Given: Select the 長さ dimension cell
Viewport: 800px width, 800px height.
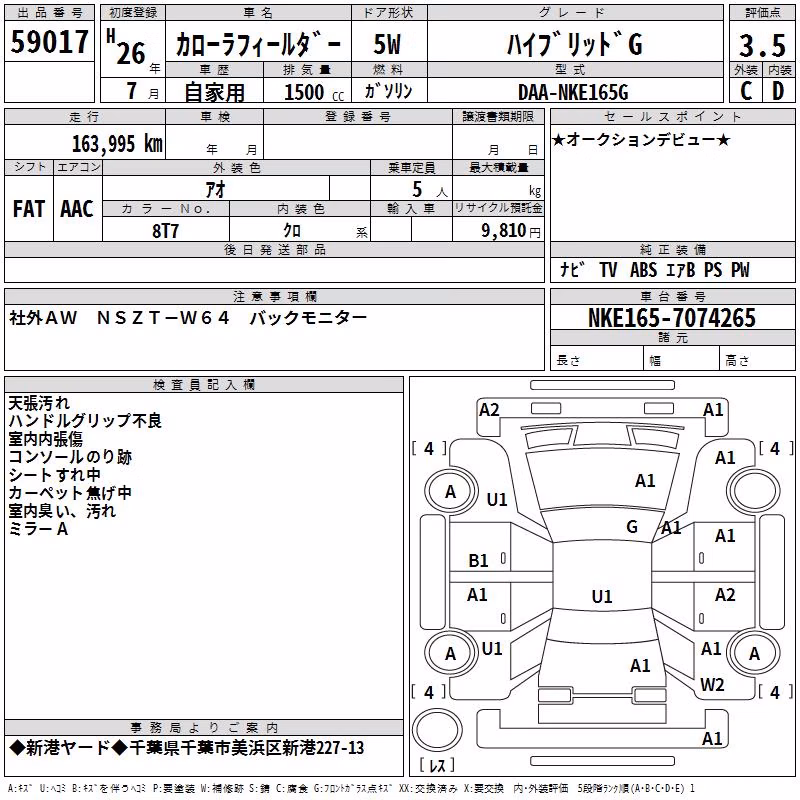Looking at the screenshot, I should 597,360.
